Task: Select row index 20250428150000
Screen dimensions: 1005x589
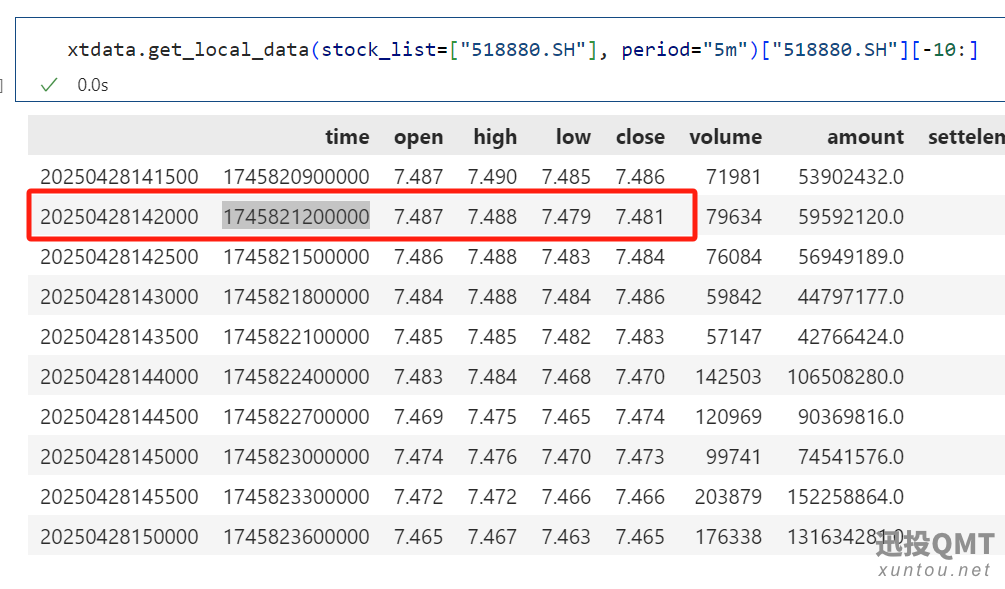Action: click(119, 536)
